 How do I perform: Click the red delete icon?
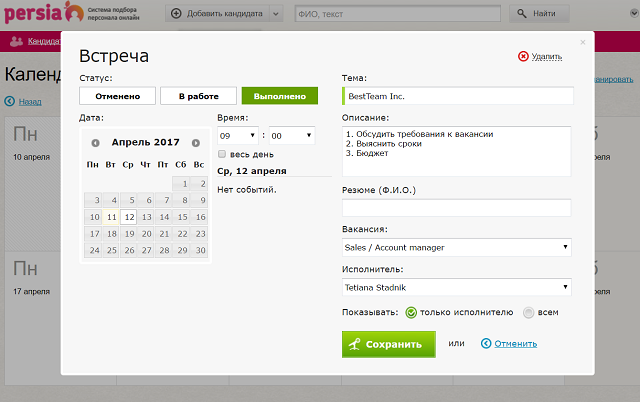coord(523,57)
